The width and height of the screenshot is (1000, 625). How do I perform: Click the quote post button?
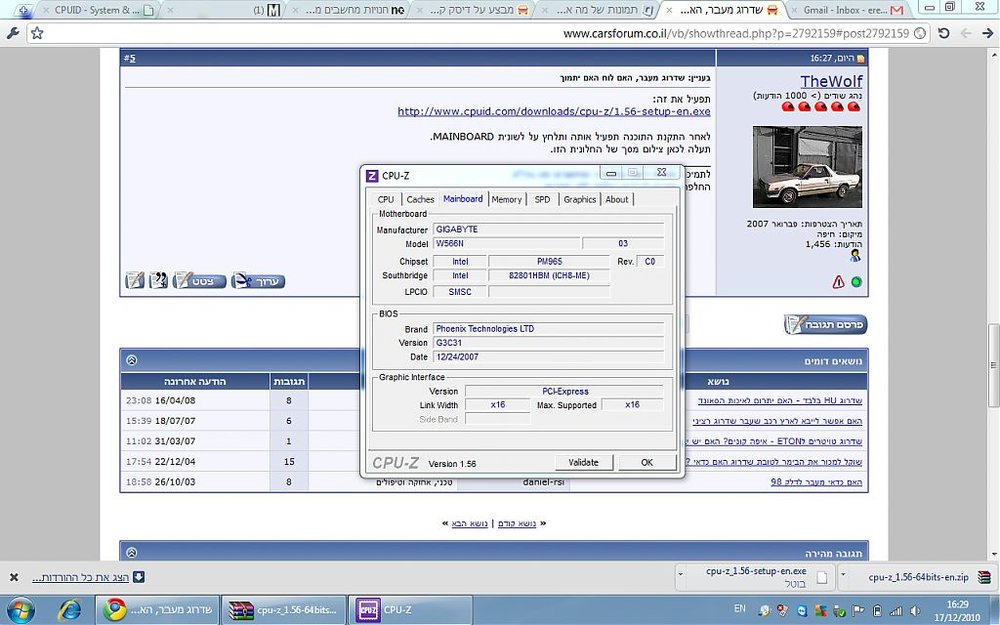point(200,281)
